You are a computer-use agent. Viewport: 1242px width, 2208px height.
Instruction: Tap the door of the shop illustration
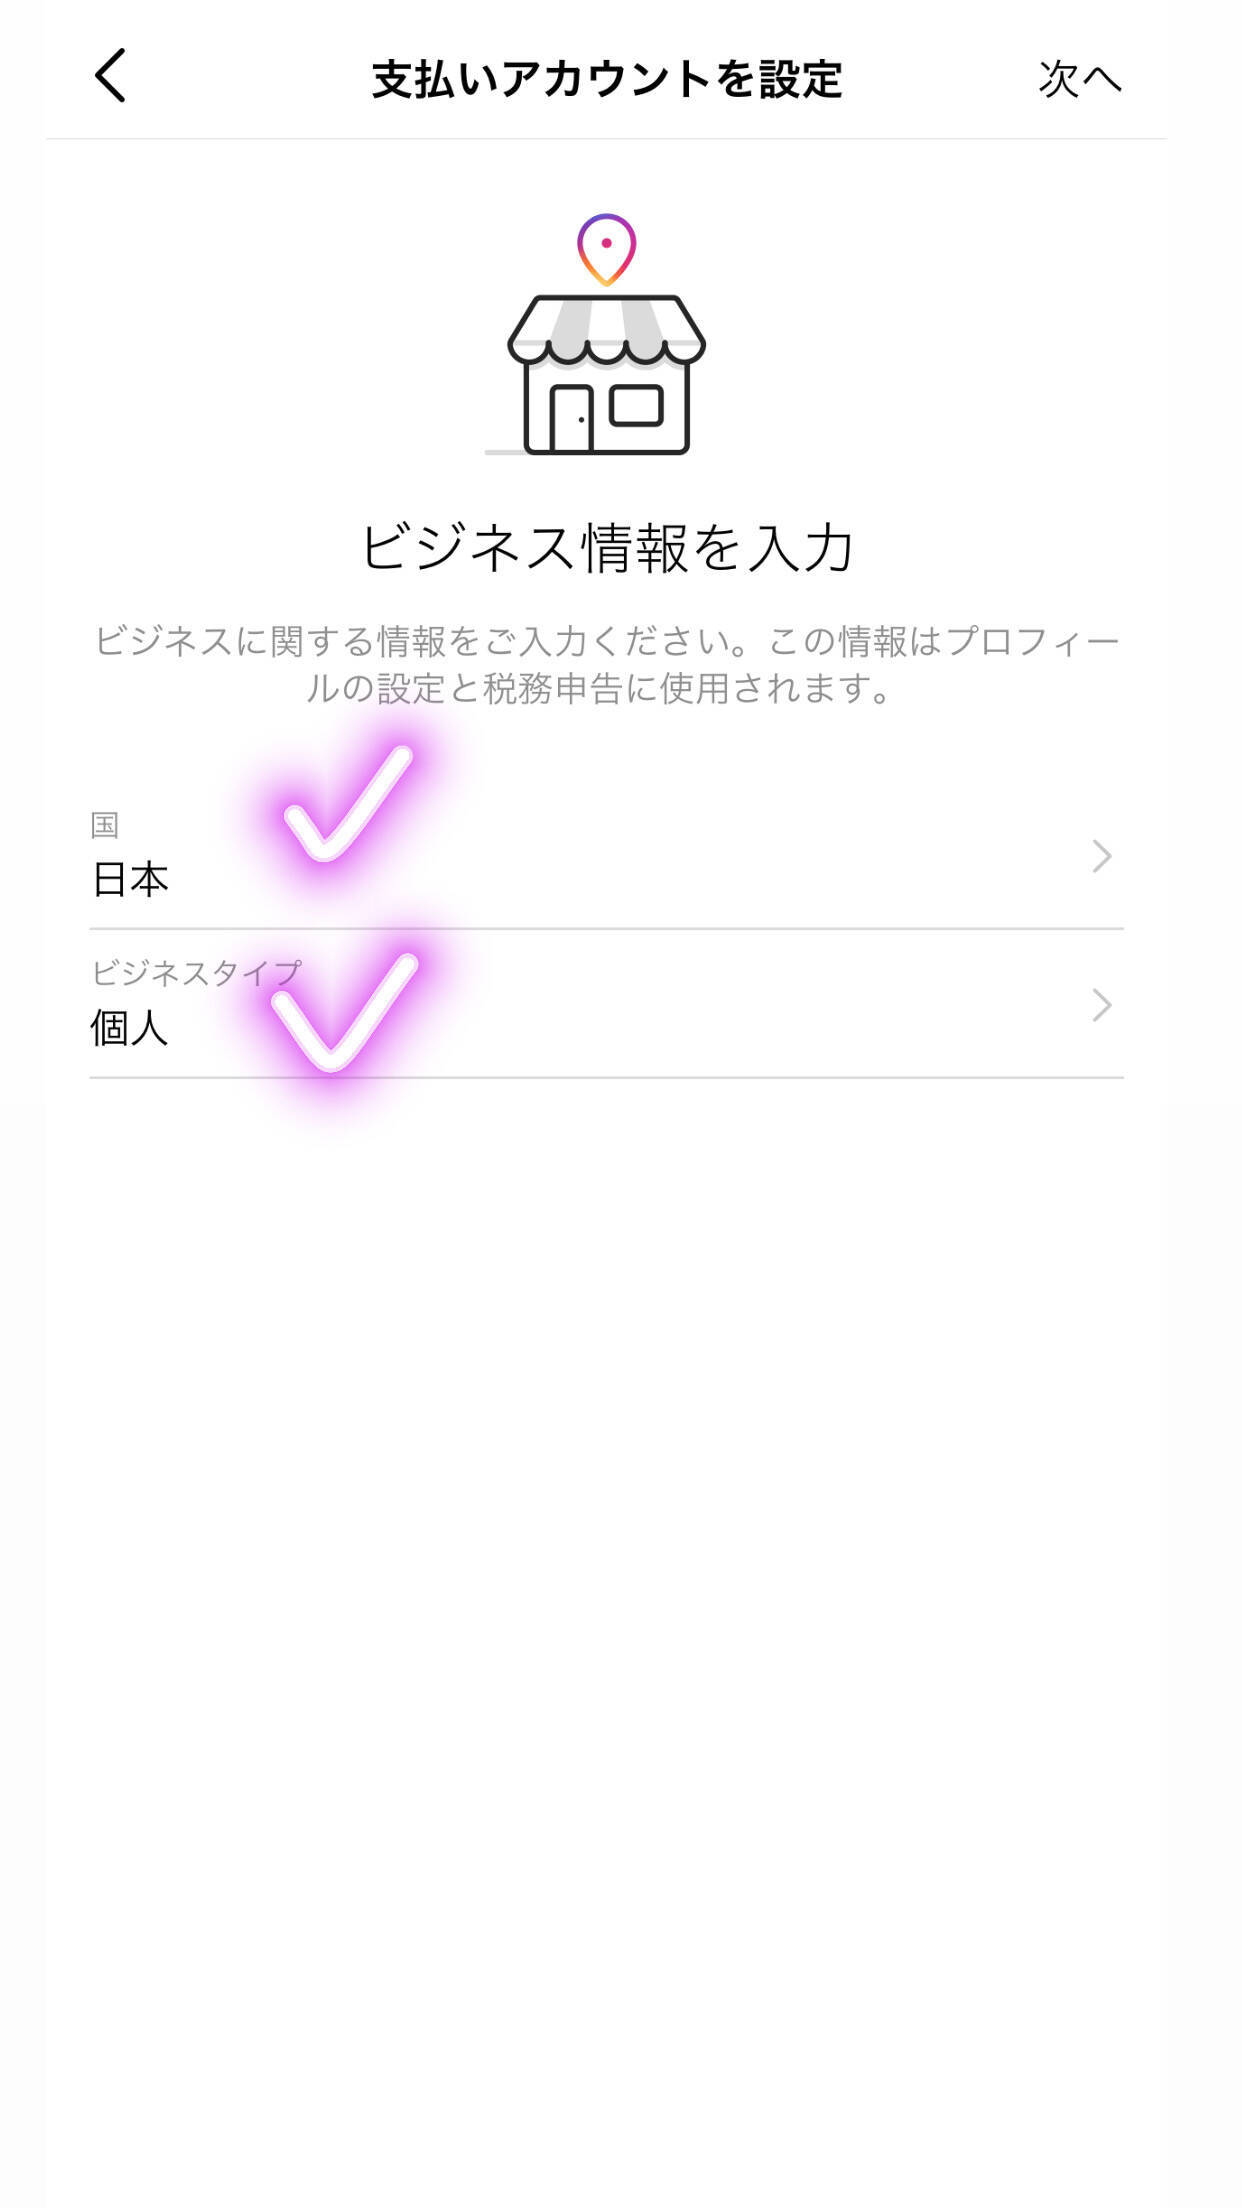point(572,418)
